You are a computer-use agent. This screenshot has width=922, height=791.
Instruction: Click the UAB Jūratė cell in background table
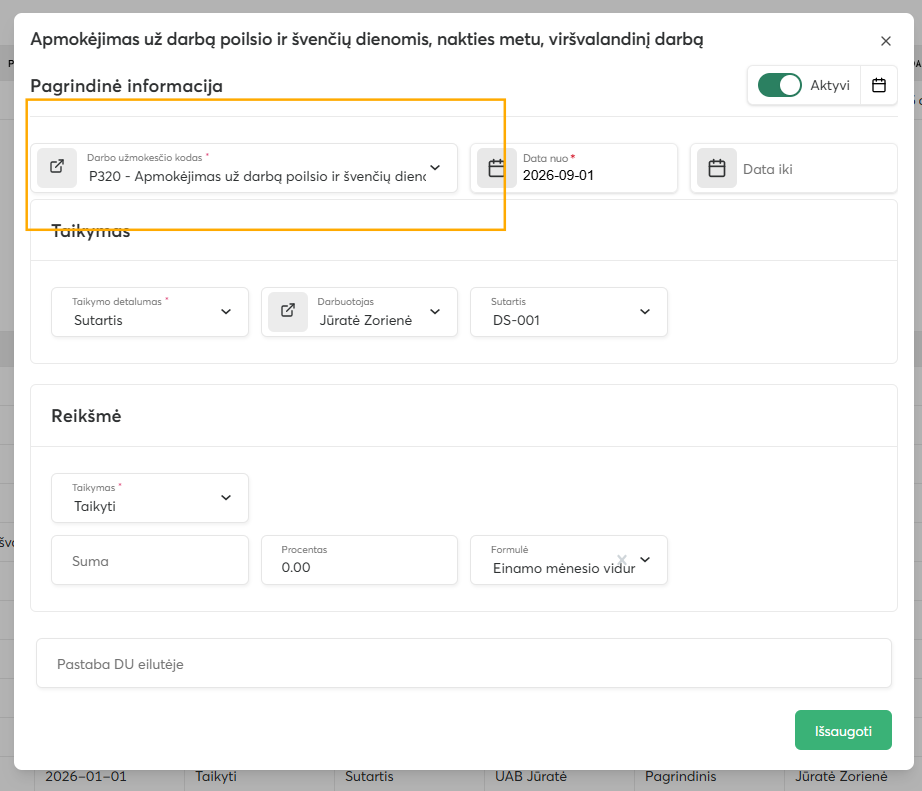531,777
